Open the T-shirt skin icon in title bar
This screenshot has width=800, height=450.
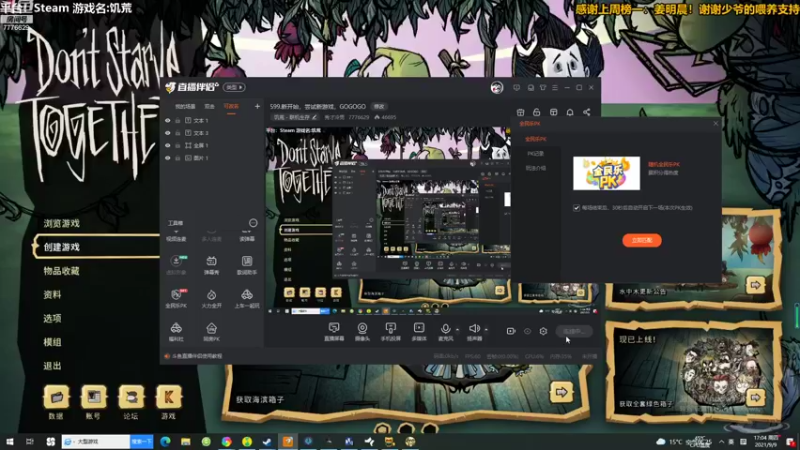coord(543,88)
